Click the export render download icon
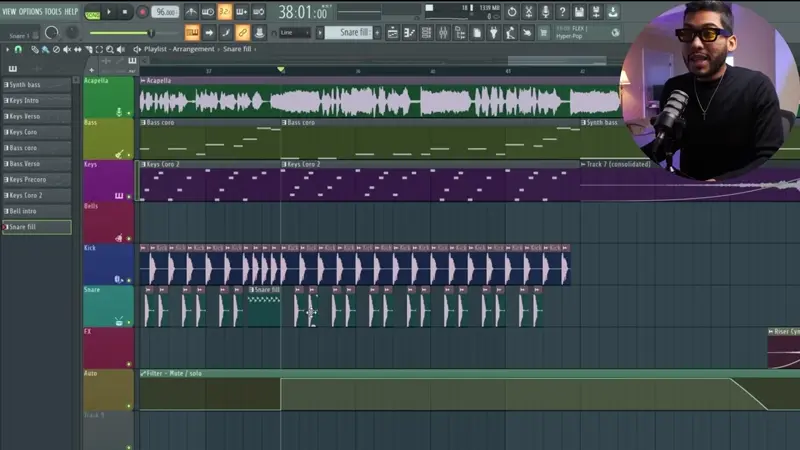Image resolution: width=800 pixels, height=450 pixels. 613,11
